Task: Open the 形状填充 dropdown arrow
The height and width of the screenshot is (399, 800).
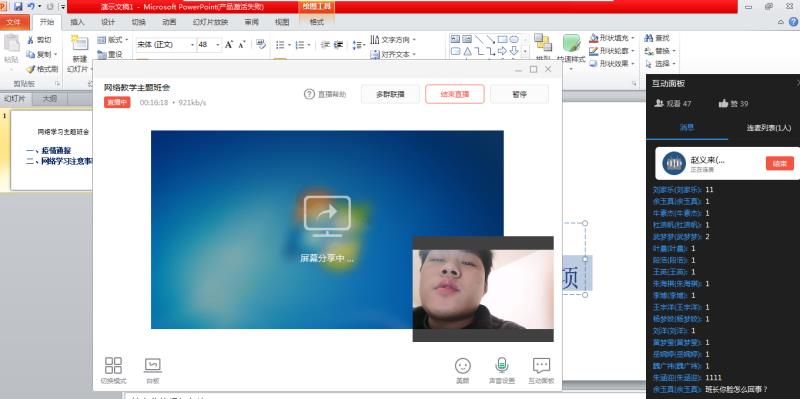Action: [633, 38]
